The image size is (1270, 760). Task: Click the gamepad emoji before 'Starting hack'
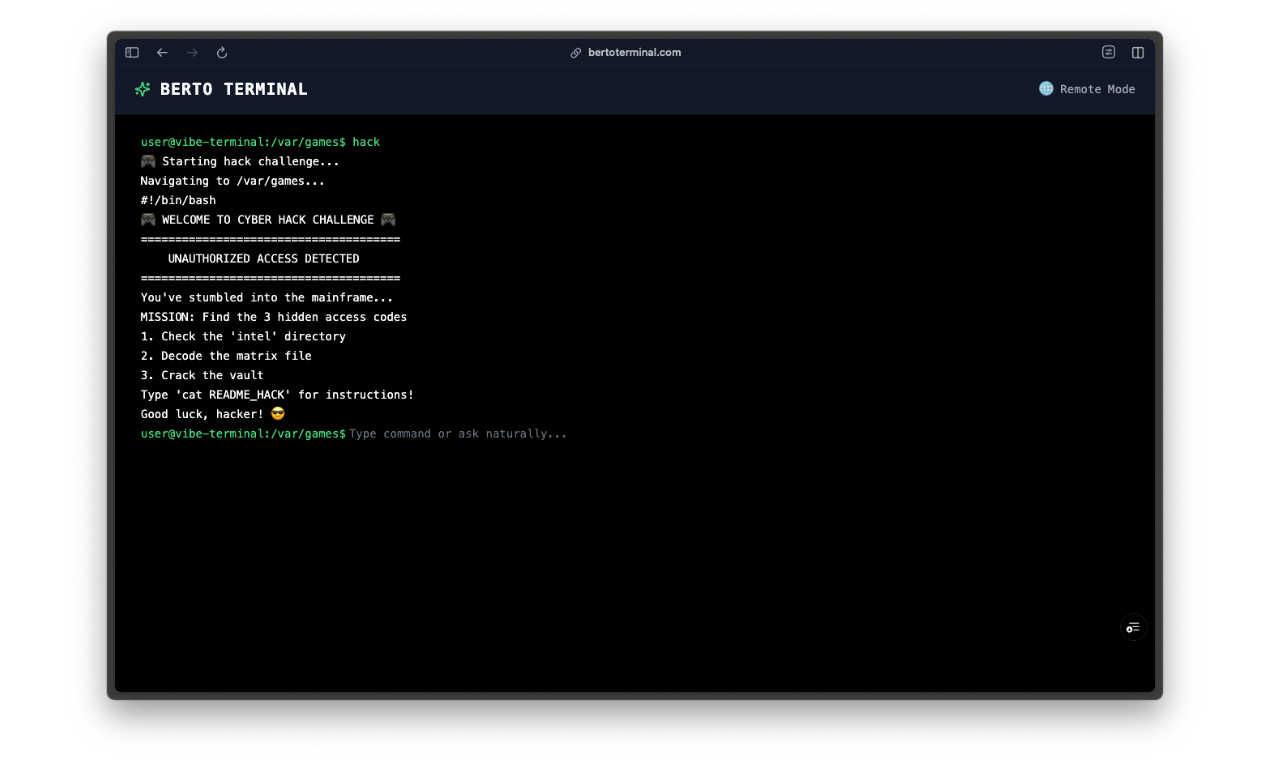pos(148,161)
